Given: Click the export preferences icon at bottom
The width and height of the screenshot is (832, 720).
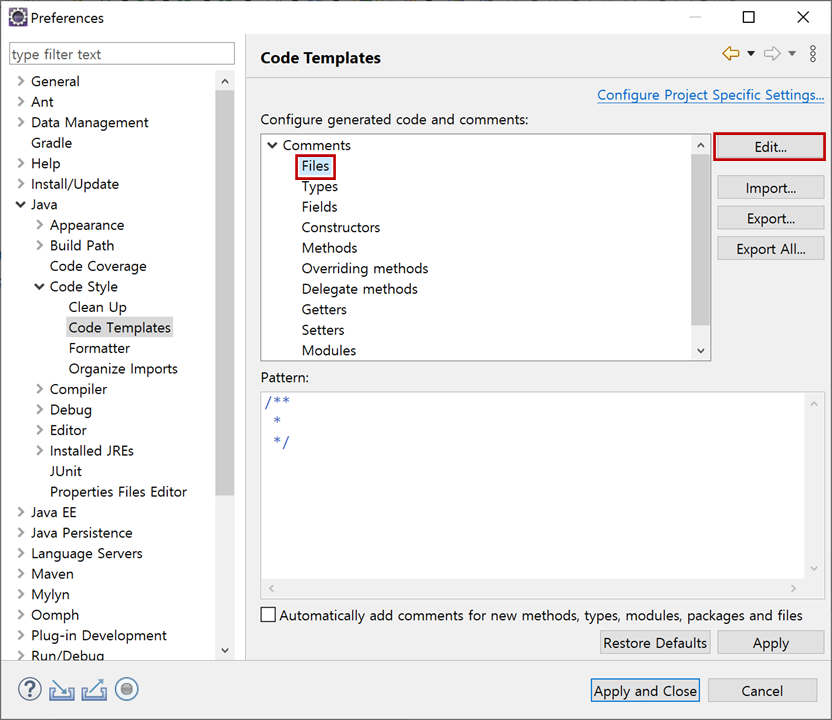Looking at the screenshot, I should pos(94,690).
